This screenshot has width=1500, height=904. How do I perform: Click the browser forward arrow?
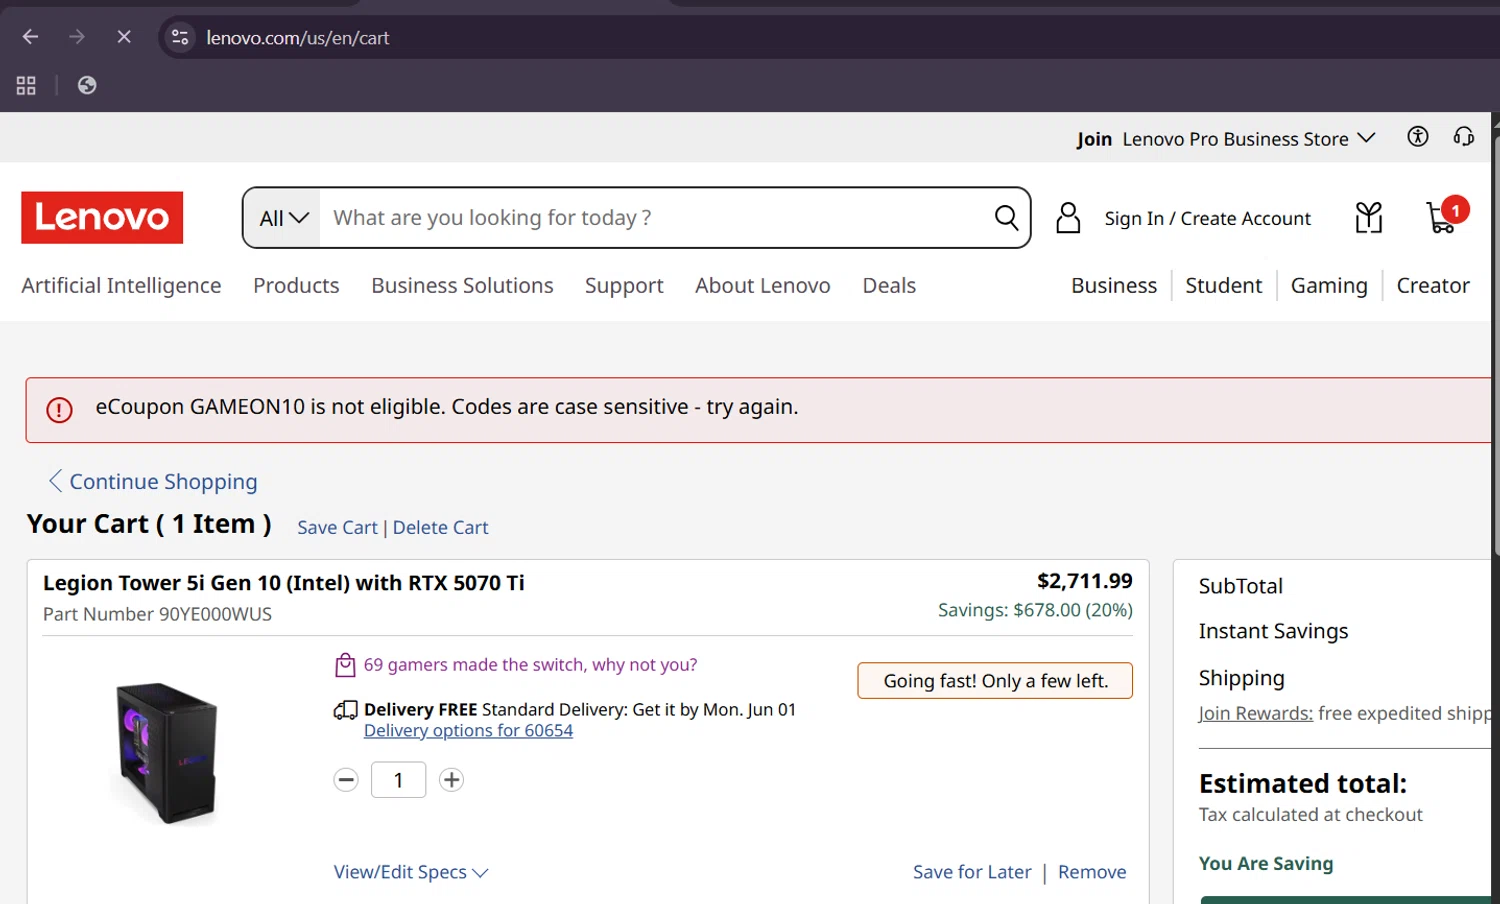[x=77, y=37]
